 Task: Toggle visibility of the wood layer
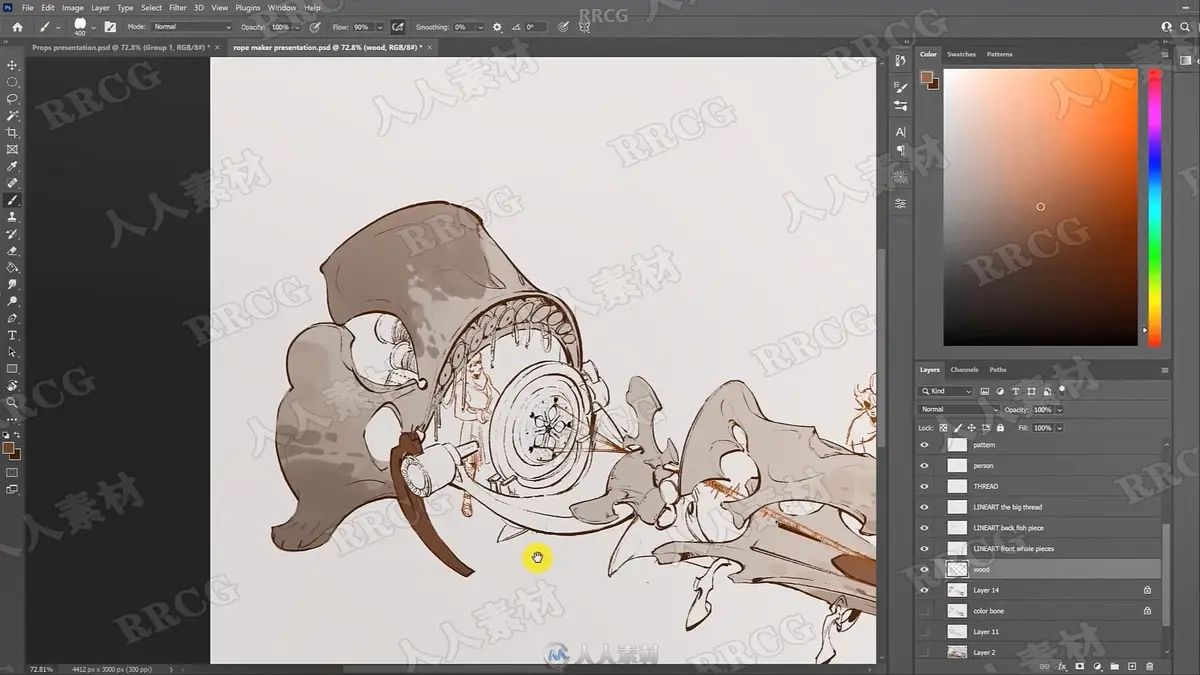(x=924, y=569)
